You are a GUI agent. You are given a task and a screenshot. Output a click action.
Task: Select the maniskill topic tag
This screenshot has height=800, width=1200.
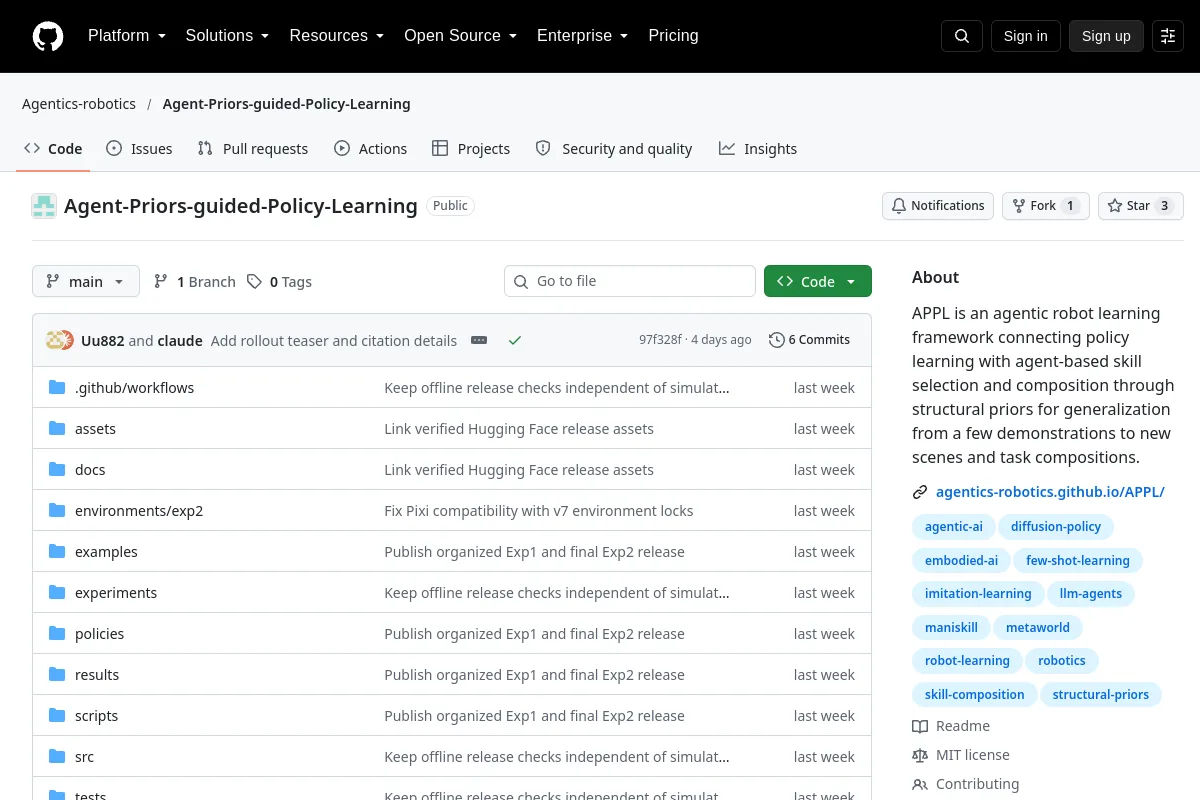(x=951, y=628)
